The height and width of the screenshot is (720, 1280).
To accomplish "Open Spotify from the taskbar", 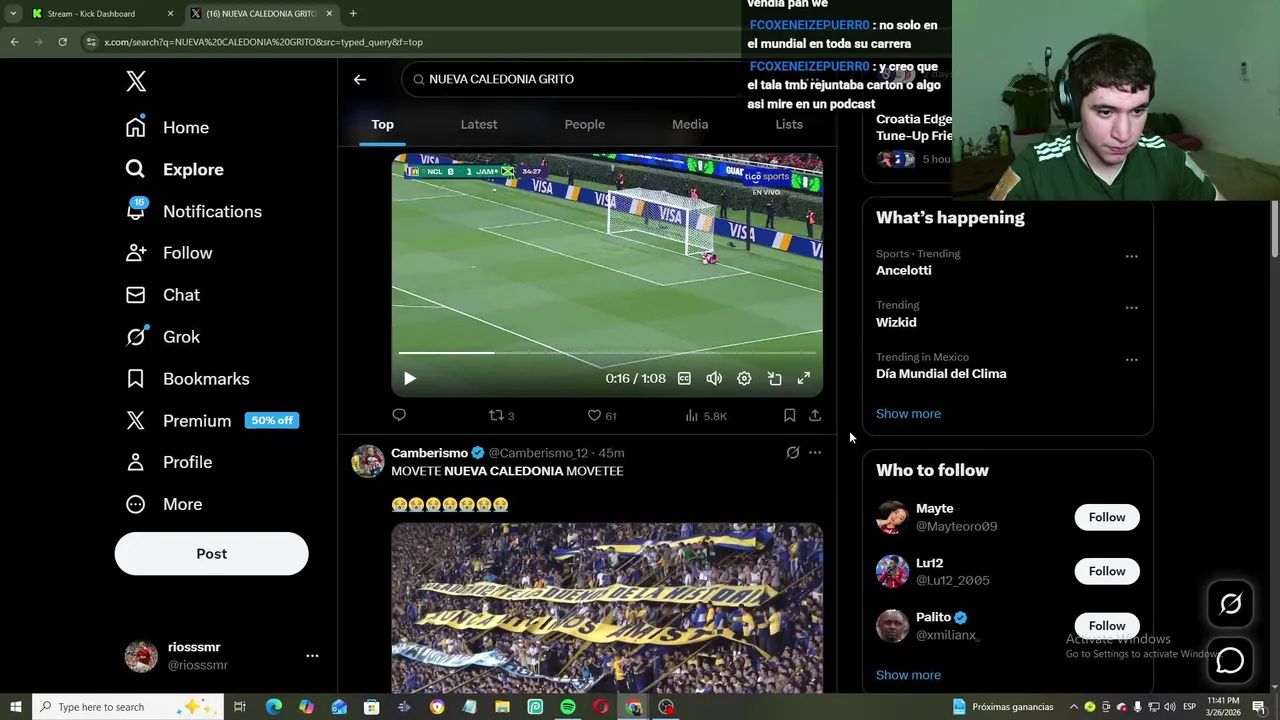I will point(568,707).
